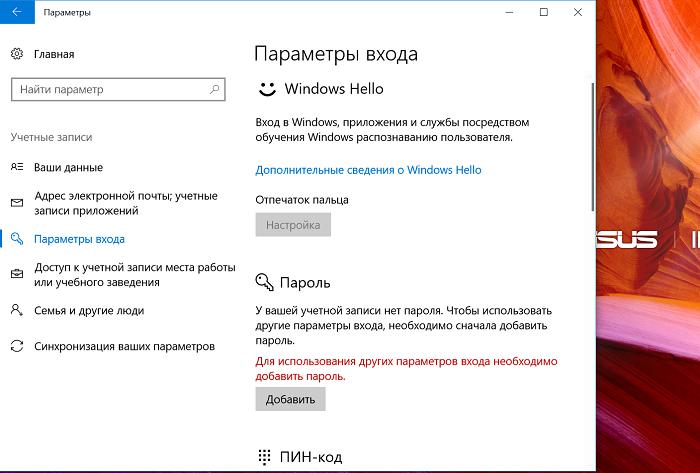Open the Ваши данные section

point(68,167)
